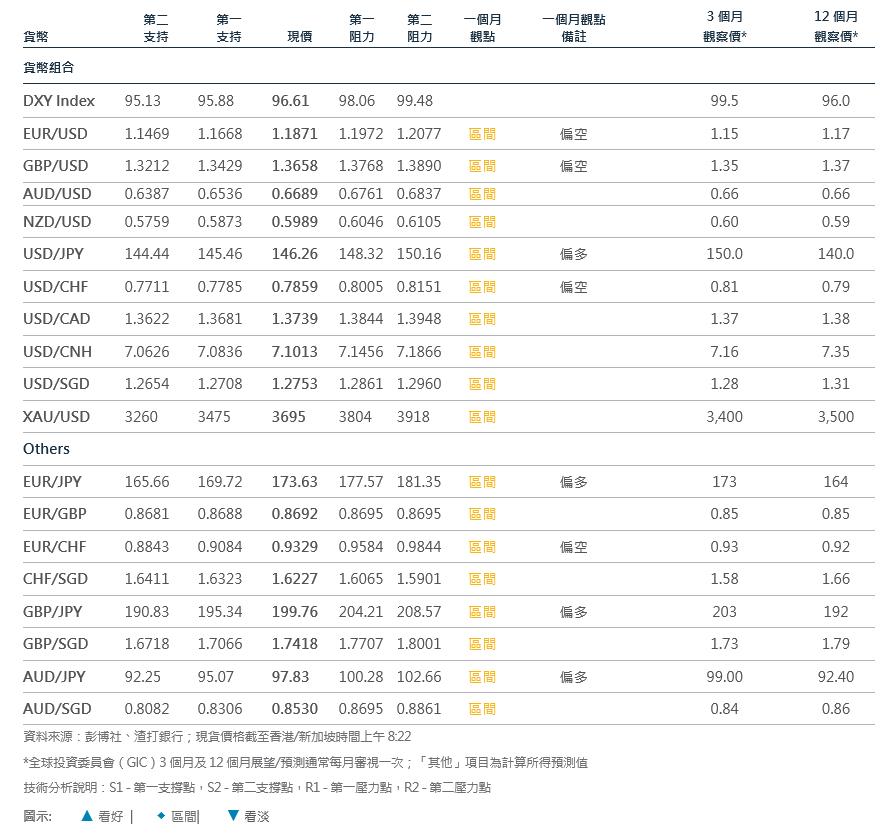
Task: Select the DXY Index row label
Action: click(x=59, y=101)
